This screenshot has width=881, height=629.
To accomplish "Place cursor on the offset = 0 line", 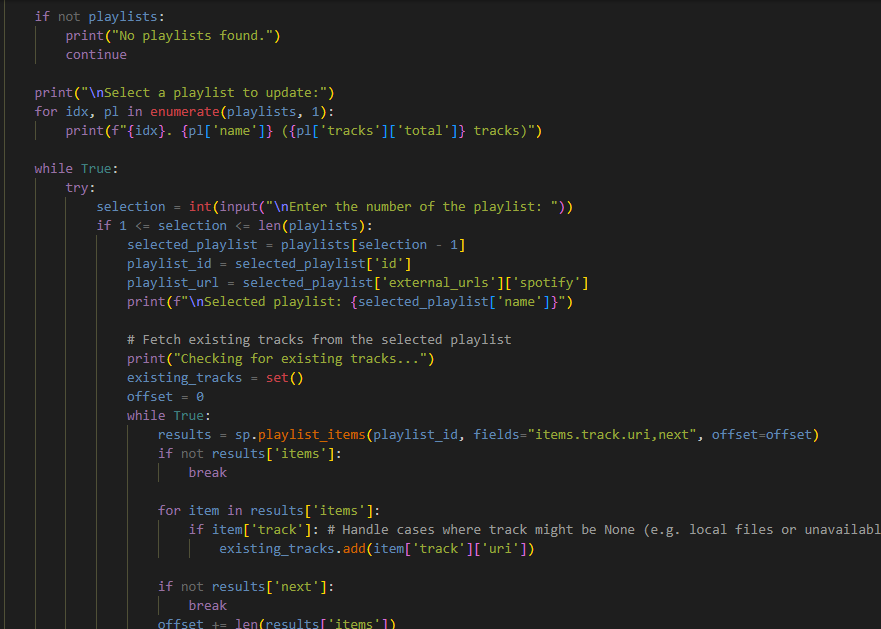I will [165, 397].
